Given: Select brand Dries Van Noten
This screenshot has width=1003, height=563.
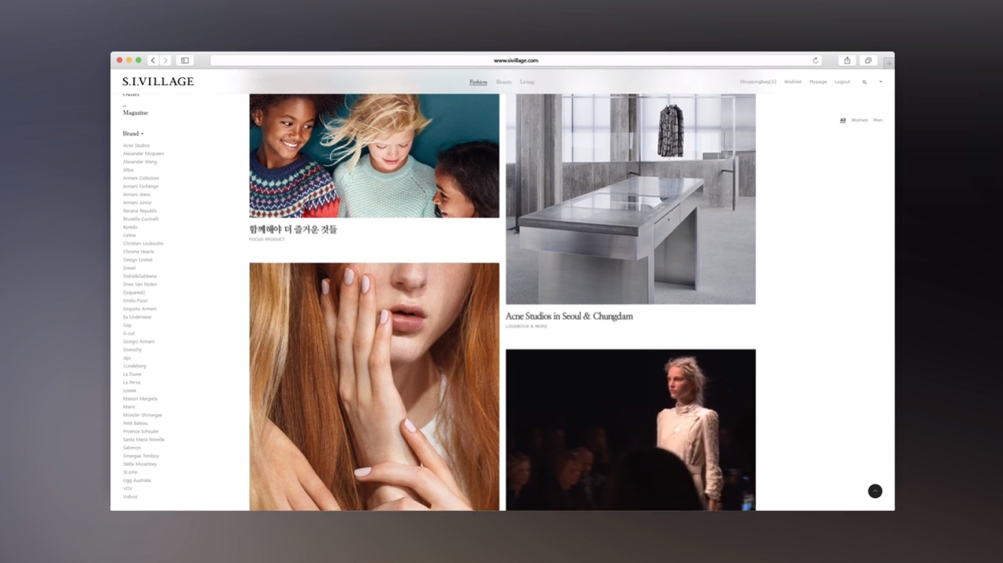Looking at the screenshot, I should (139, 284).
